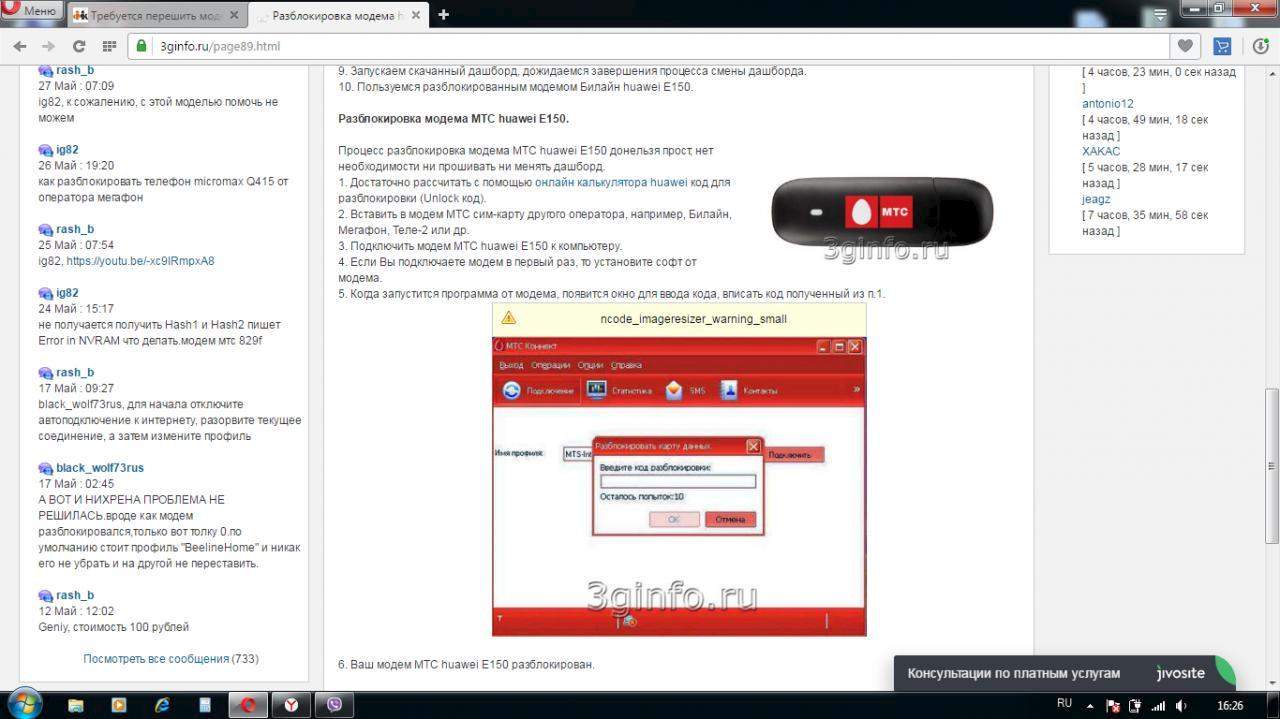The width and height of the screenshot is (1280, 719).
Task: Follow the youtu.be link in chat
Action: pyautogui.click(x=140, y=261)
